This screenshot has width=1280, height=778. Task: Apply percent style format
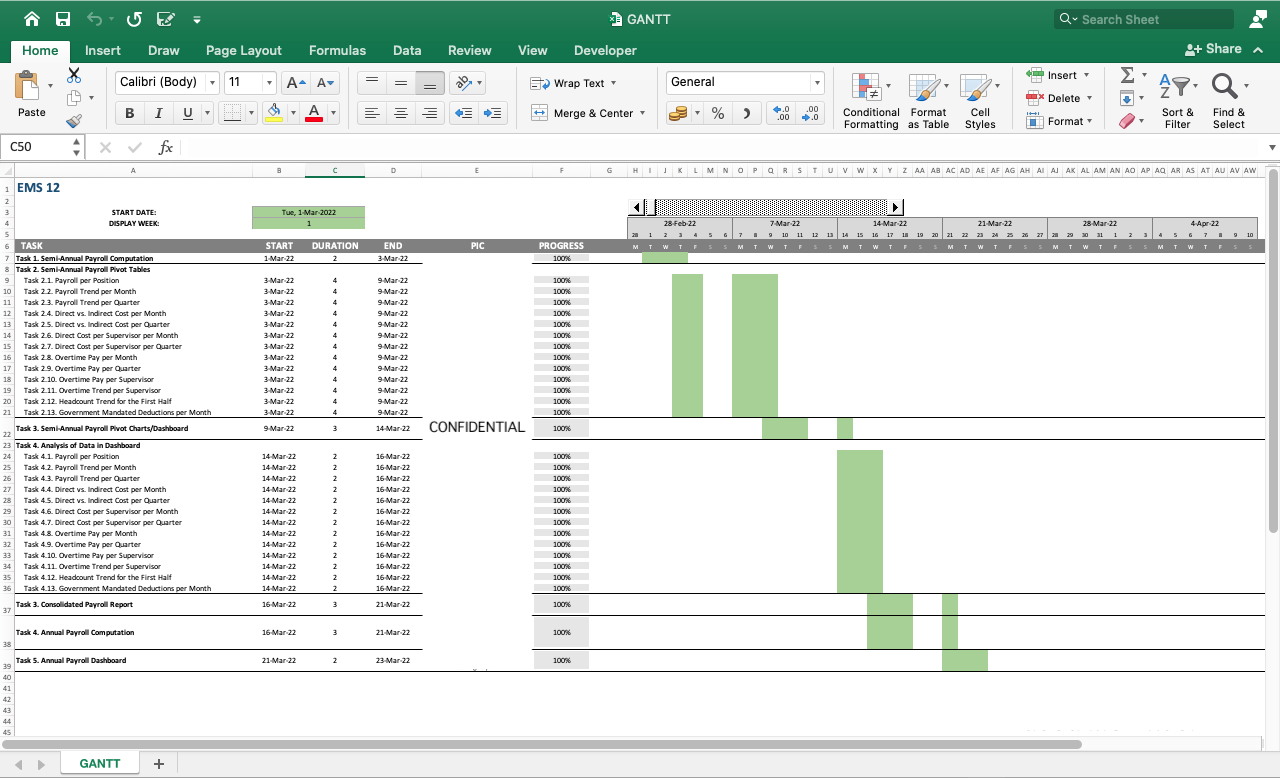718,114
